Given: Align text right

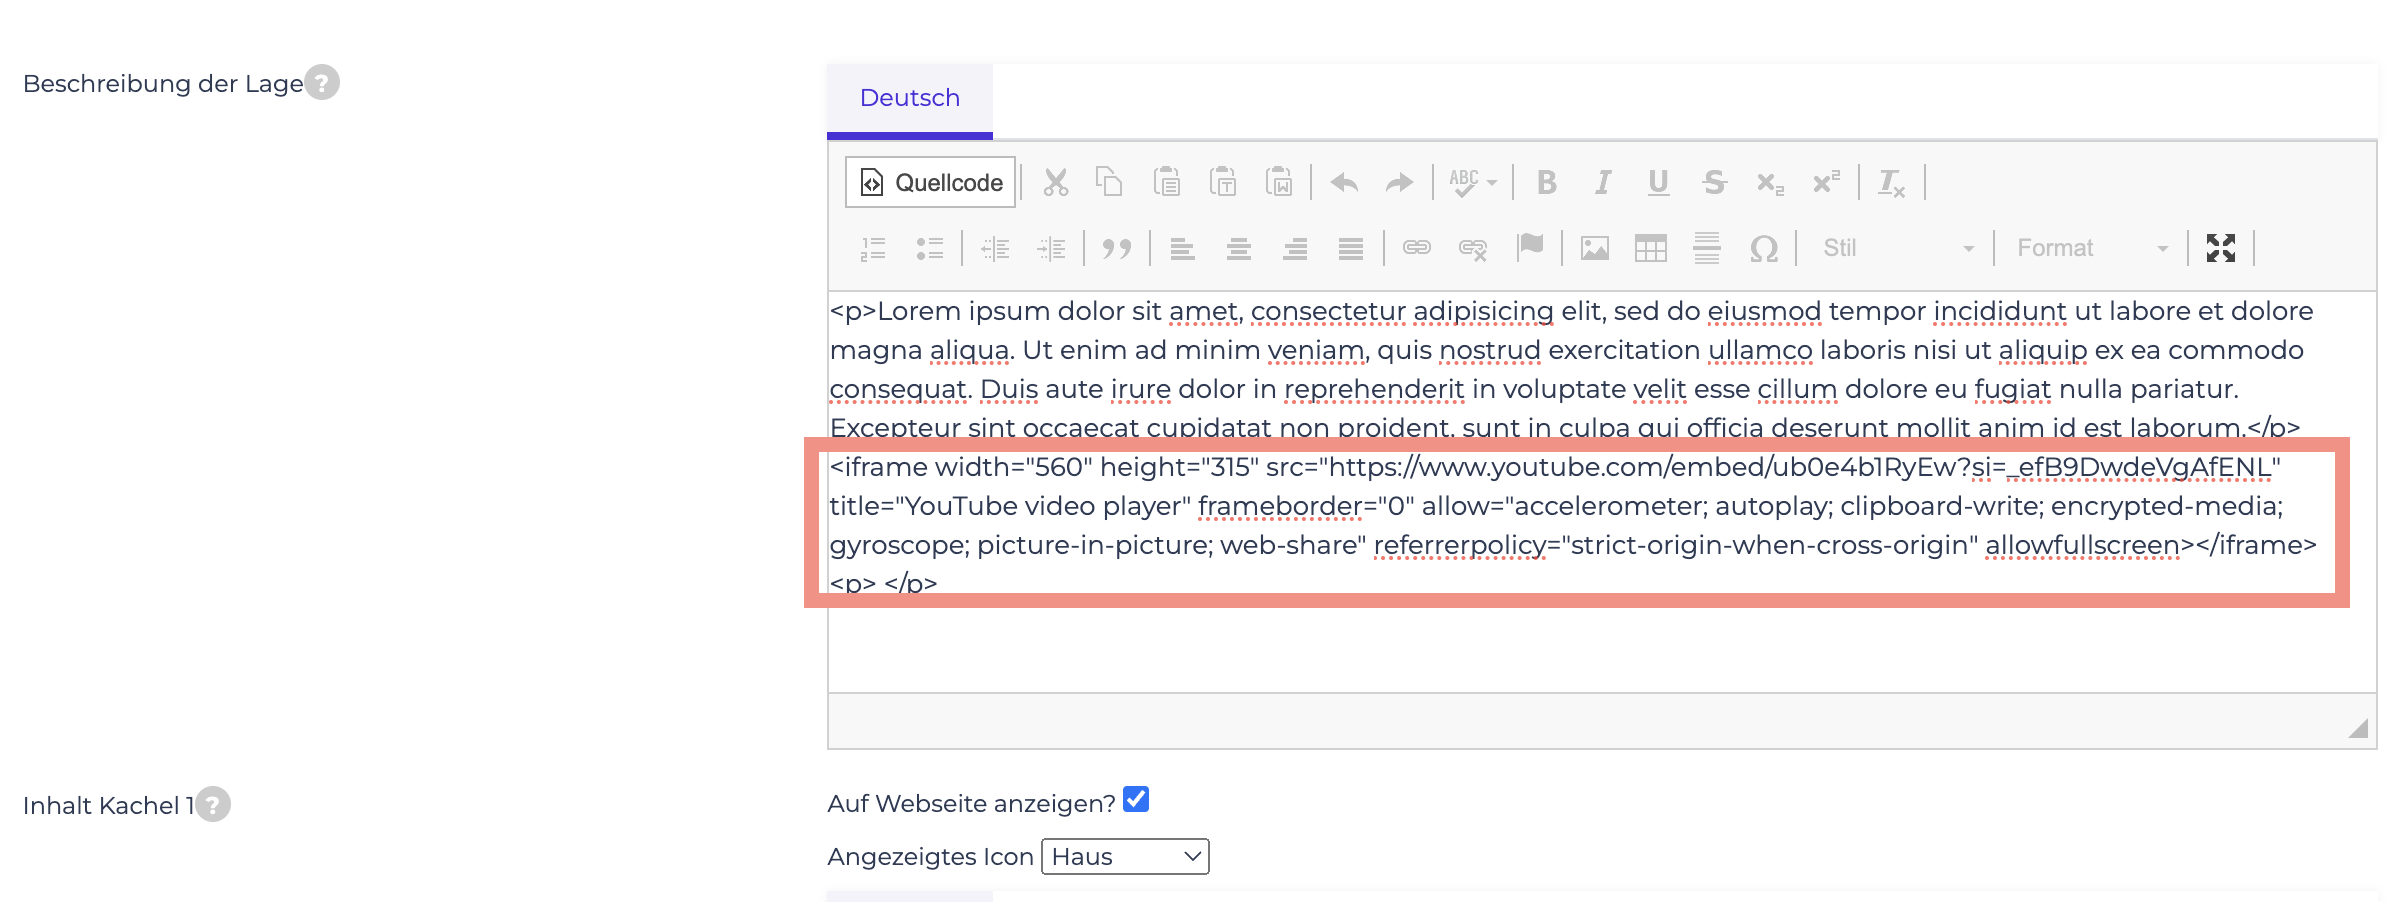Looking at the screenshot, I should pos(1295,248).
